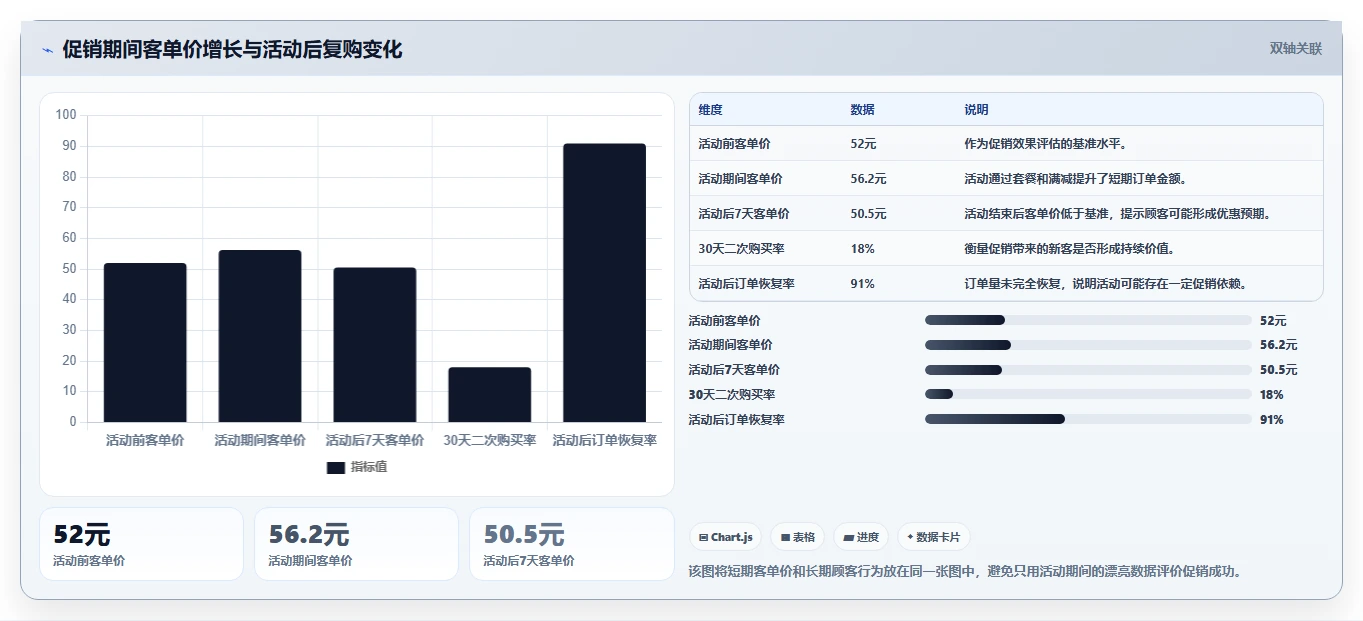Click the 数据卡片 tag chip

point(933,537)
